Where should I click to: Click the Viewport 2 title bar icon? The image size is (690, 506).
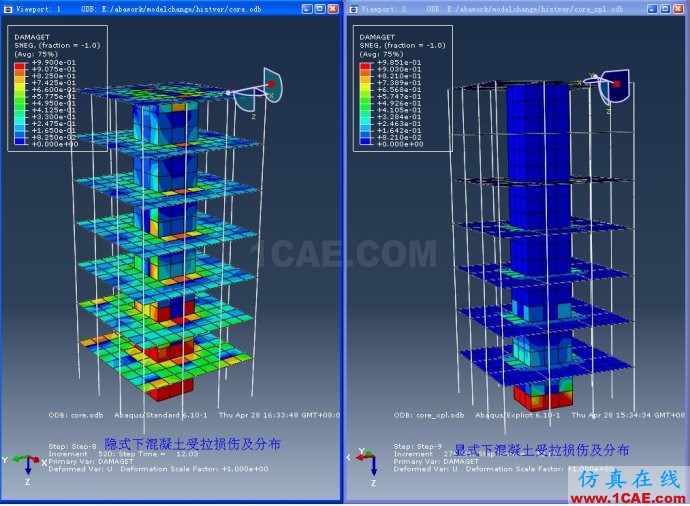[x=353, y=8]
